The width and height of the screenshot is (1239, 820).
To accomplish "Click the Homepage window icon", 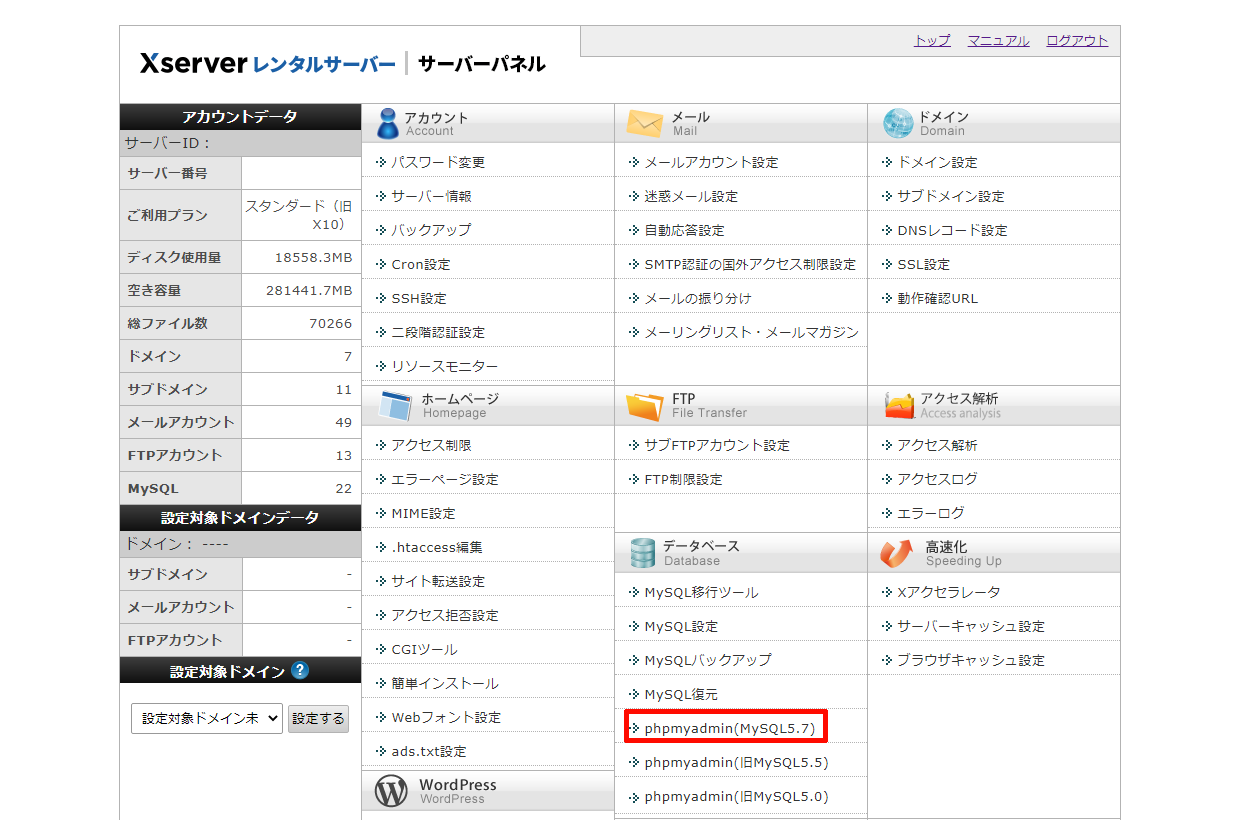I will pyautogui.click(x=394, y=406).
